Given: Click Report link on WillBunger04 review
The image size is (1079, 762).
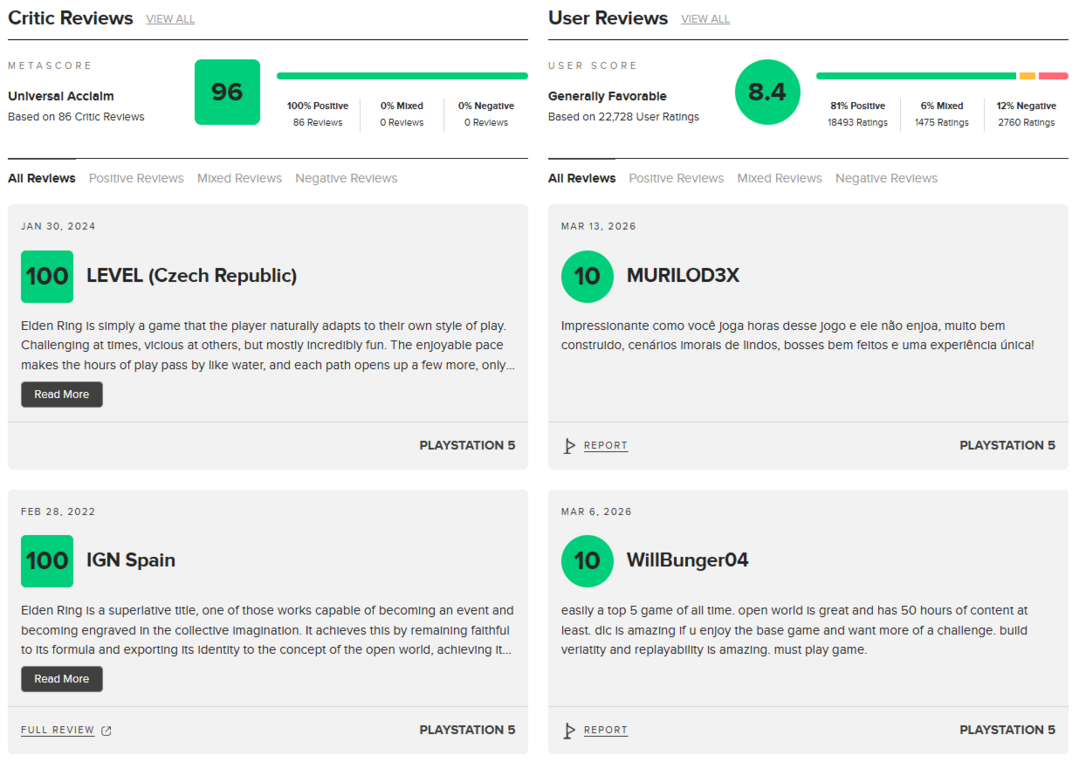Looking at the screenshot, I should [x=605, y=730].
